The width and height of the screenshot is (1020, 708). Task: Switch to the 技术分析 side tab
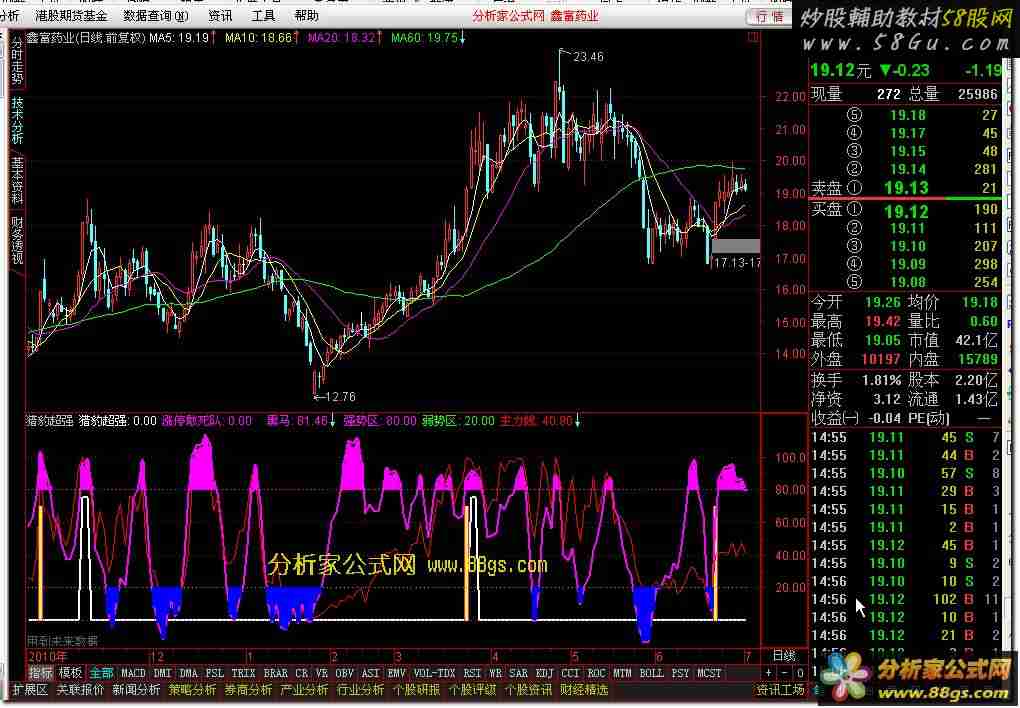17,120
